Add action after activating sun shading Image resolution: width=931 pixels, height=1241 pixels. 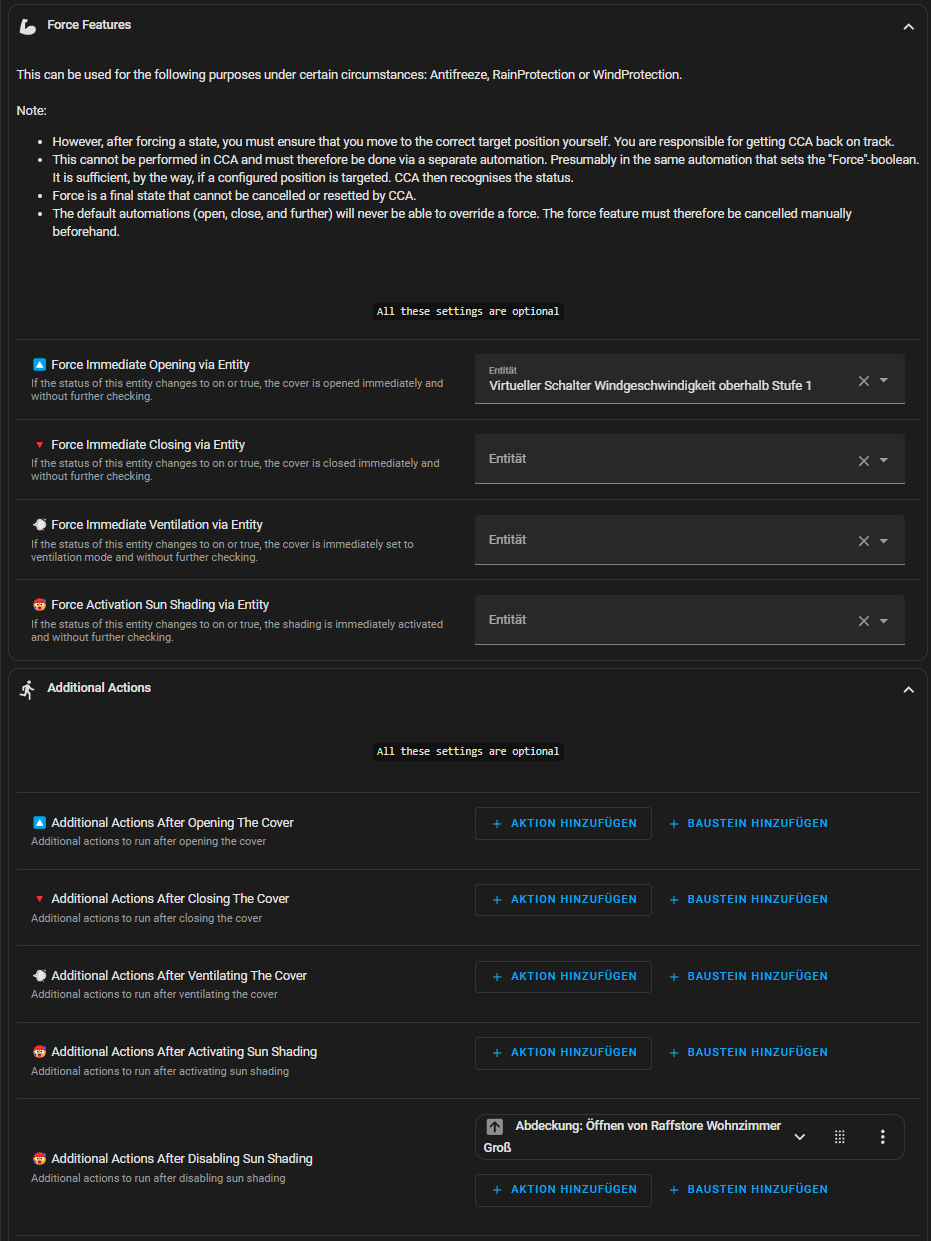click(563, 1053)
